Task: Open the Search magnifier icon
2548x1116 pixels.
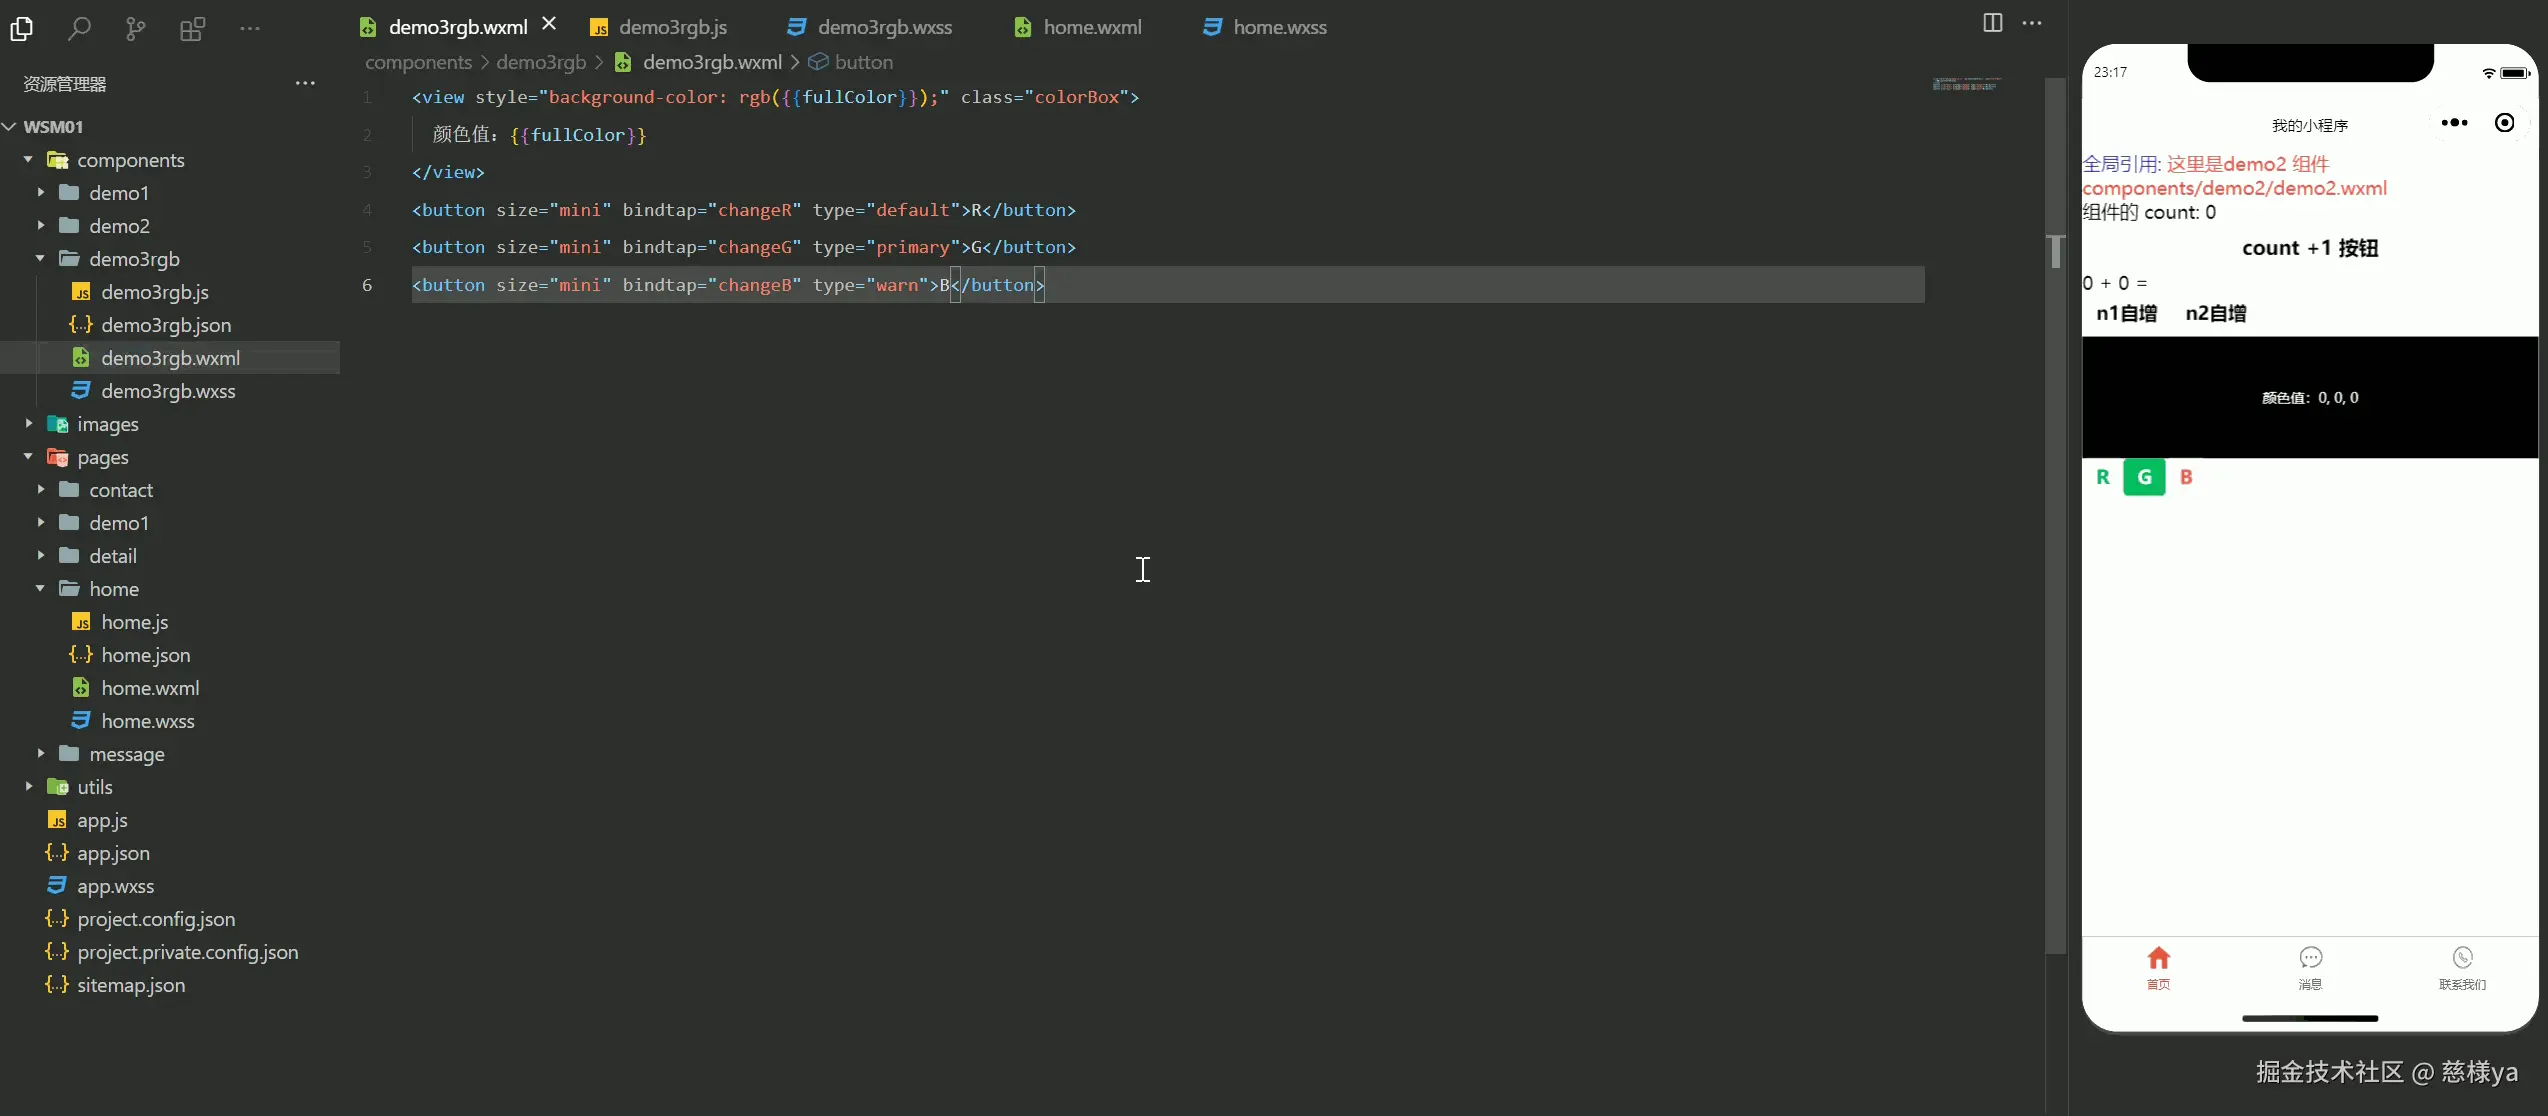Action: 79,29
